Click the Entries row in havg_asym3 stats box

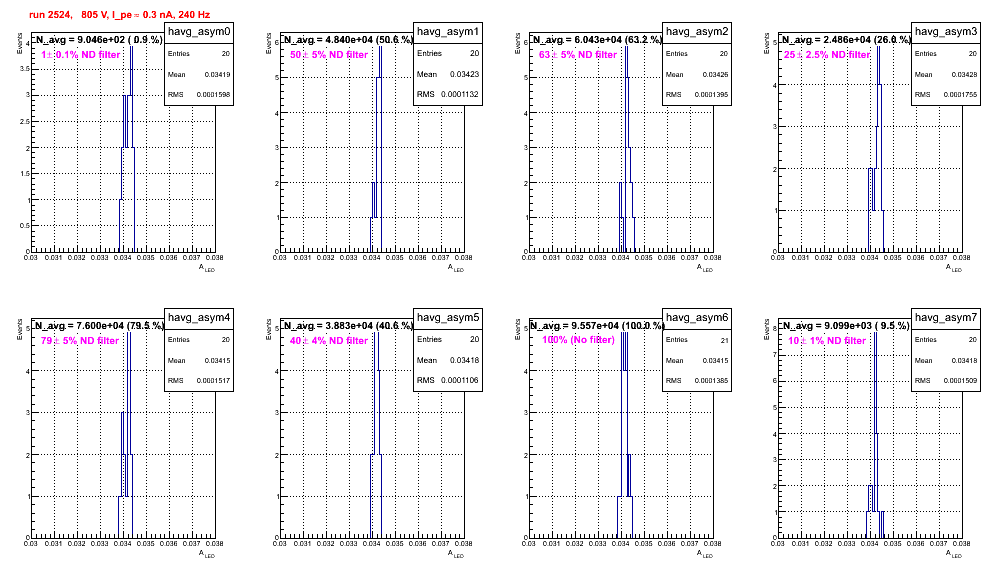pos(946,54)
